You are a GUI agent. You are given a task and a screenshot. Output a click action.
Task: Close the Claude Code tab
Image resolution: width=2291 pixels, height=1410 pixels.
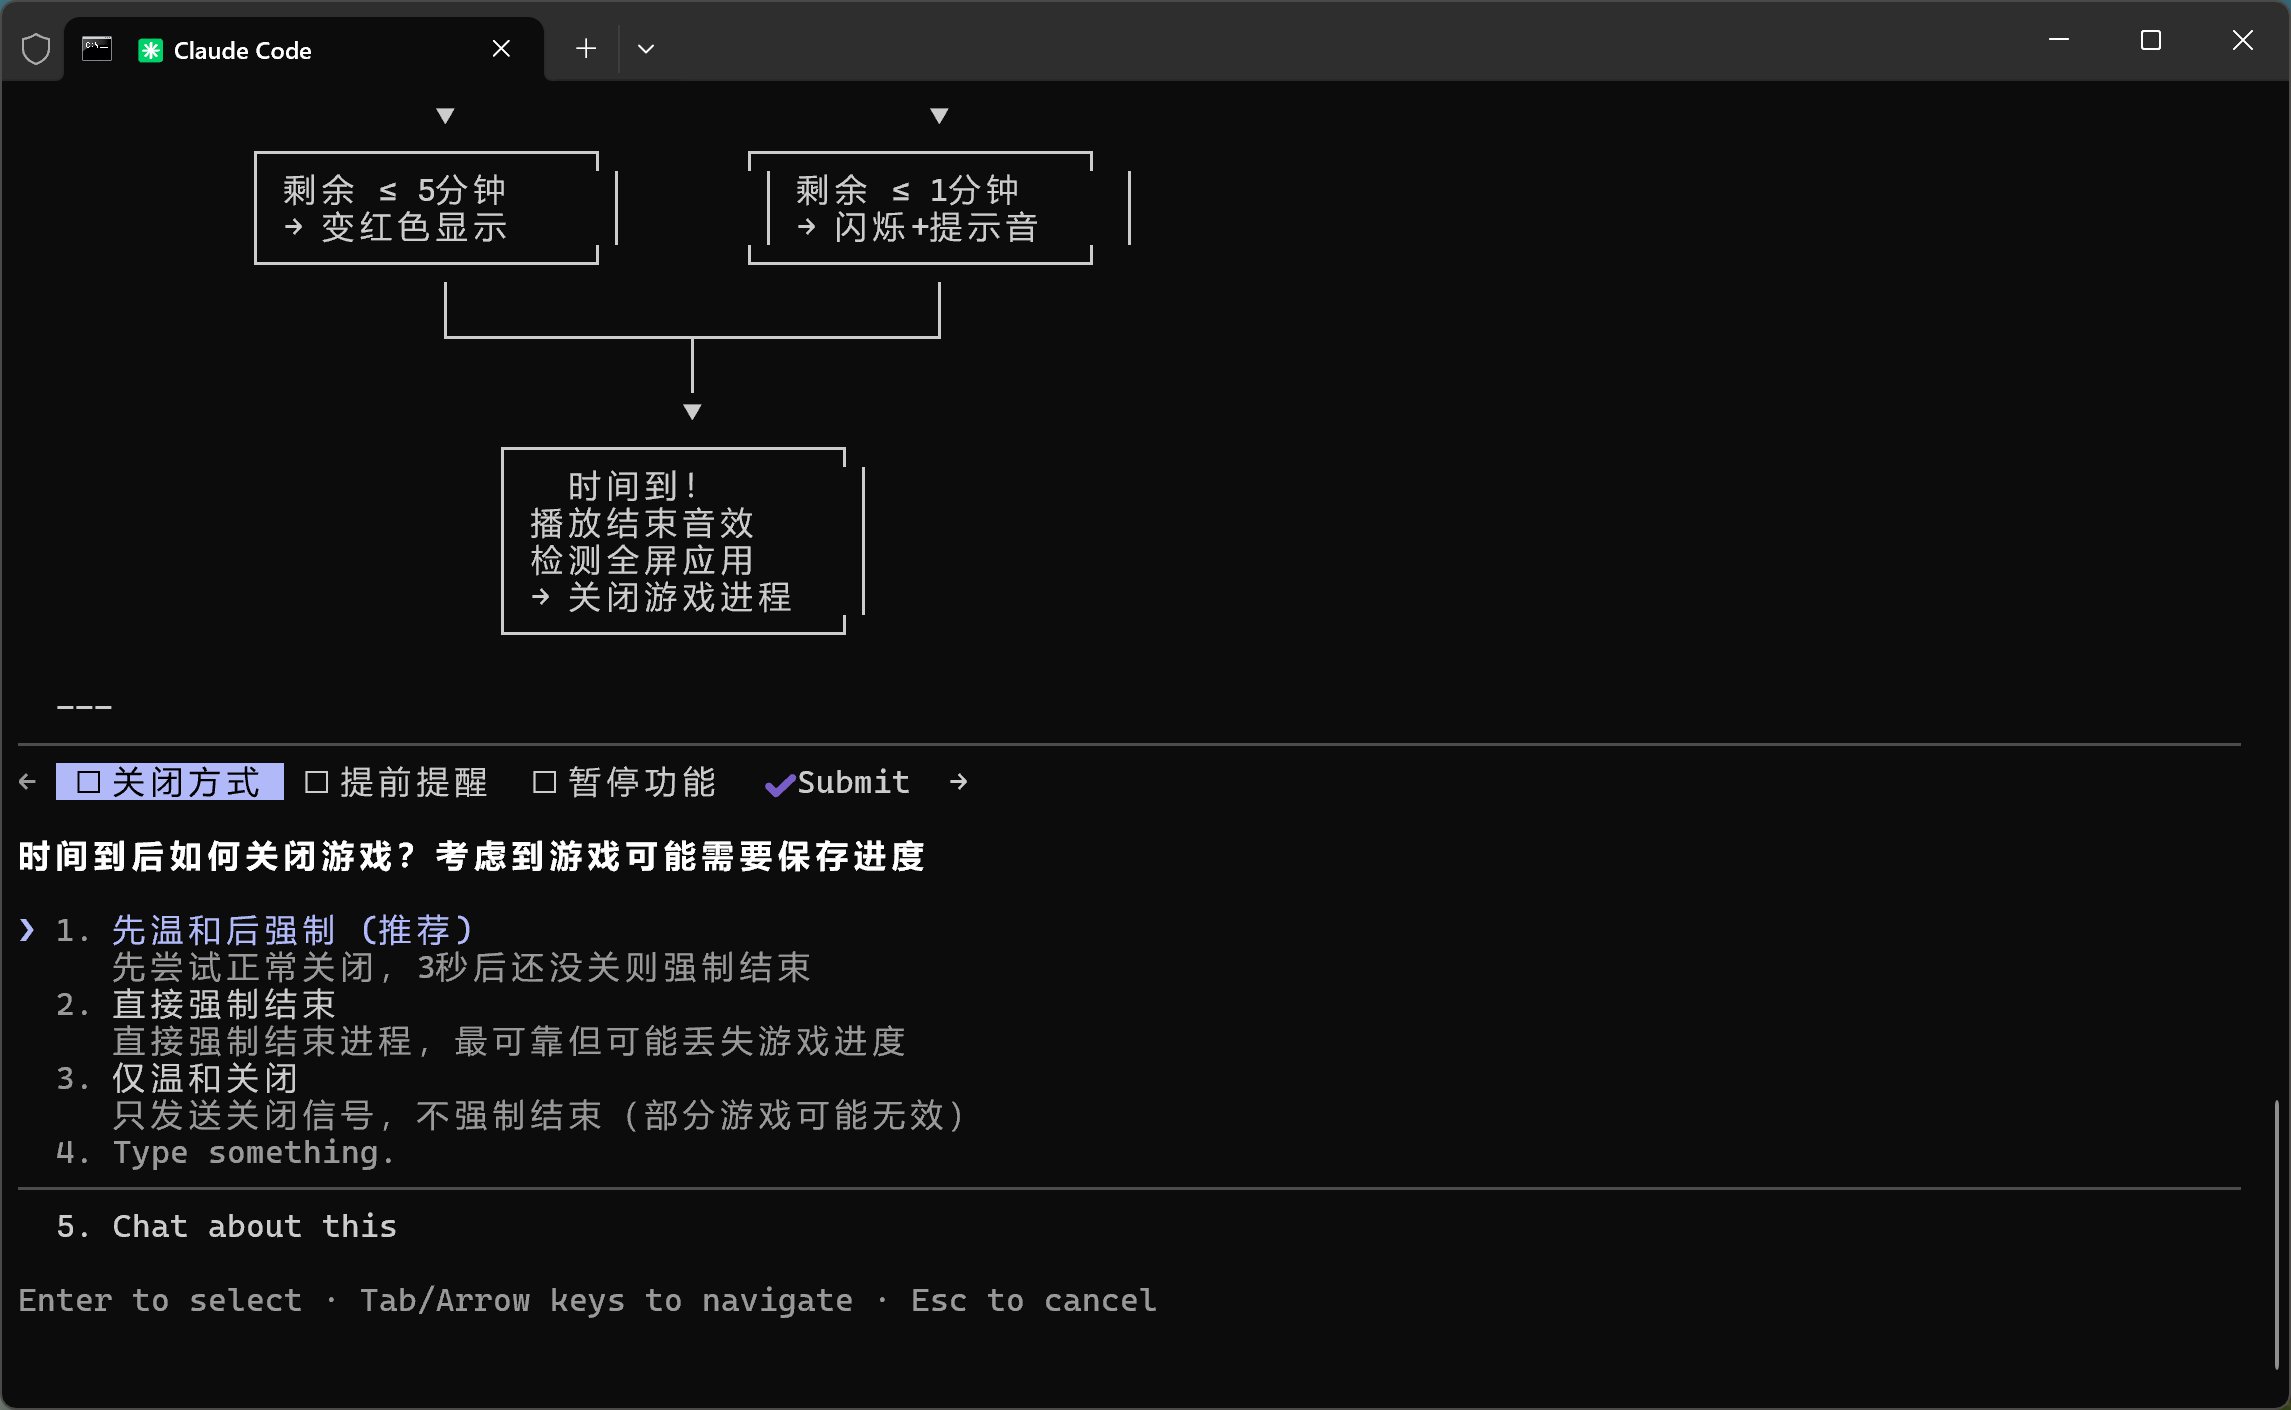(501, 49)
